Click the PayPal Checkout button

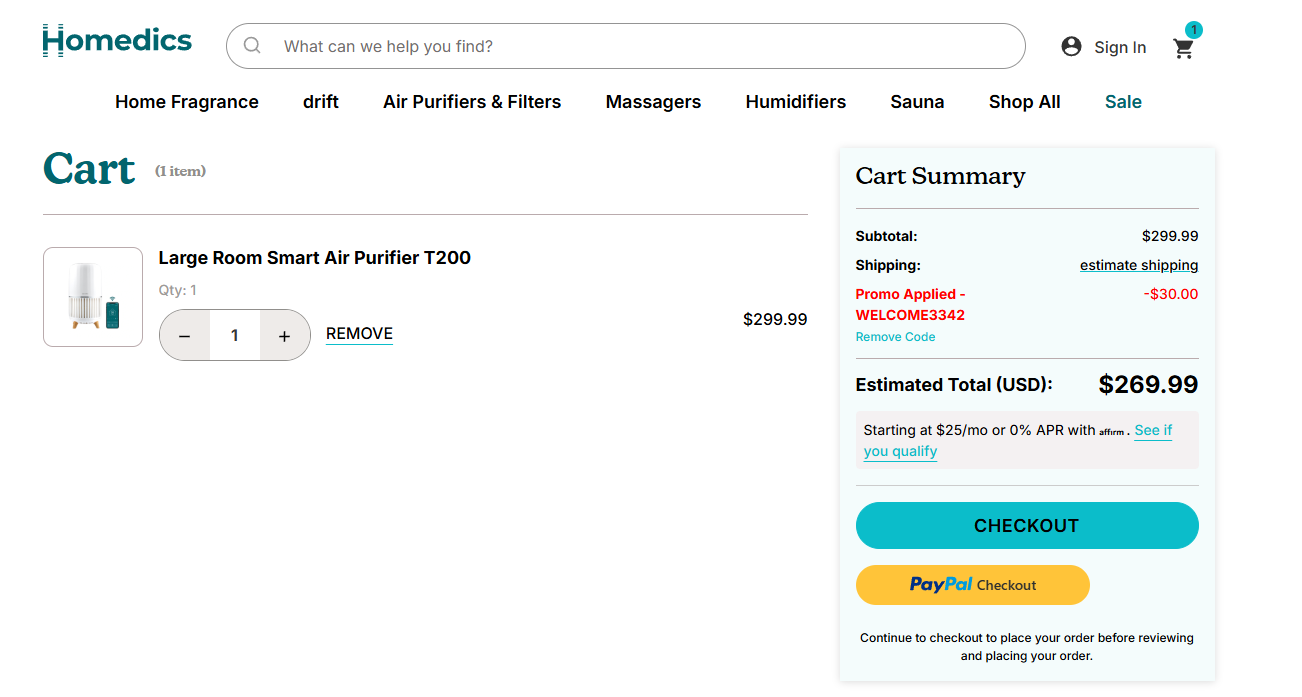tap(973, 585)
